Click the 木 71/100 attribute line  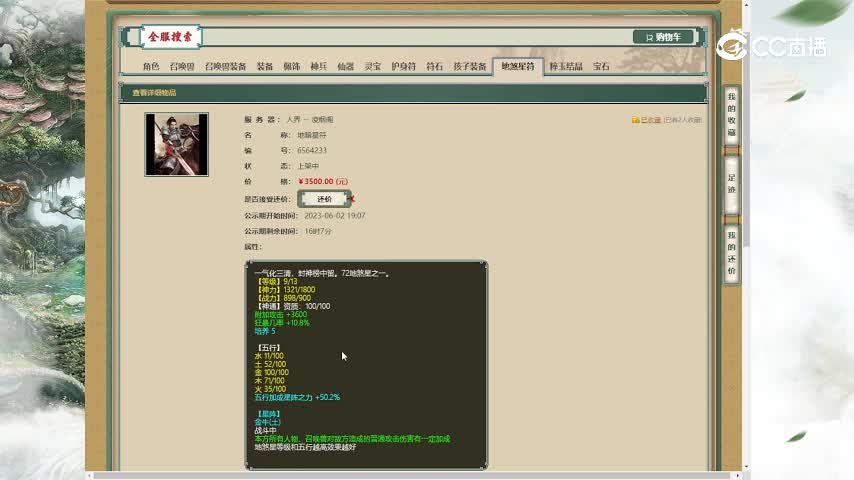pos(269,381)
